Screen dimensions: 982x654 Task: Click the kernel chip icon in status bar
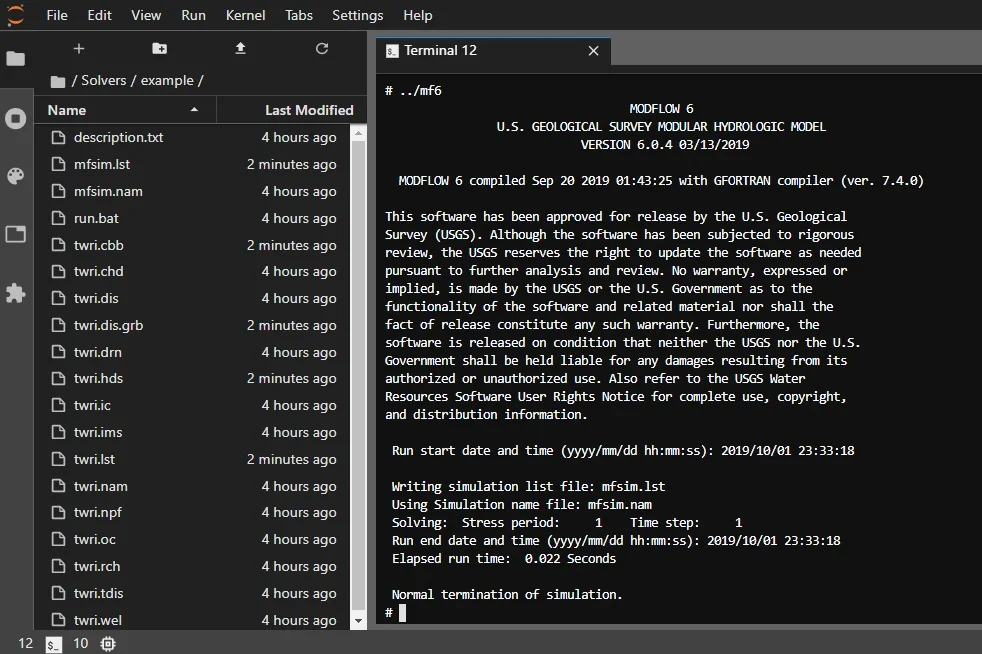[108, 643]
